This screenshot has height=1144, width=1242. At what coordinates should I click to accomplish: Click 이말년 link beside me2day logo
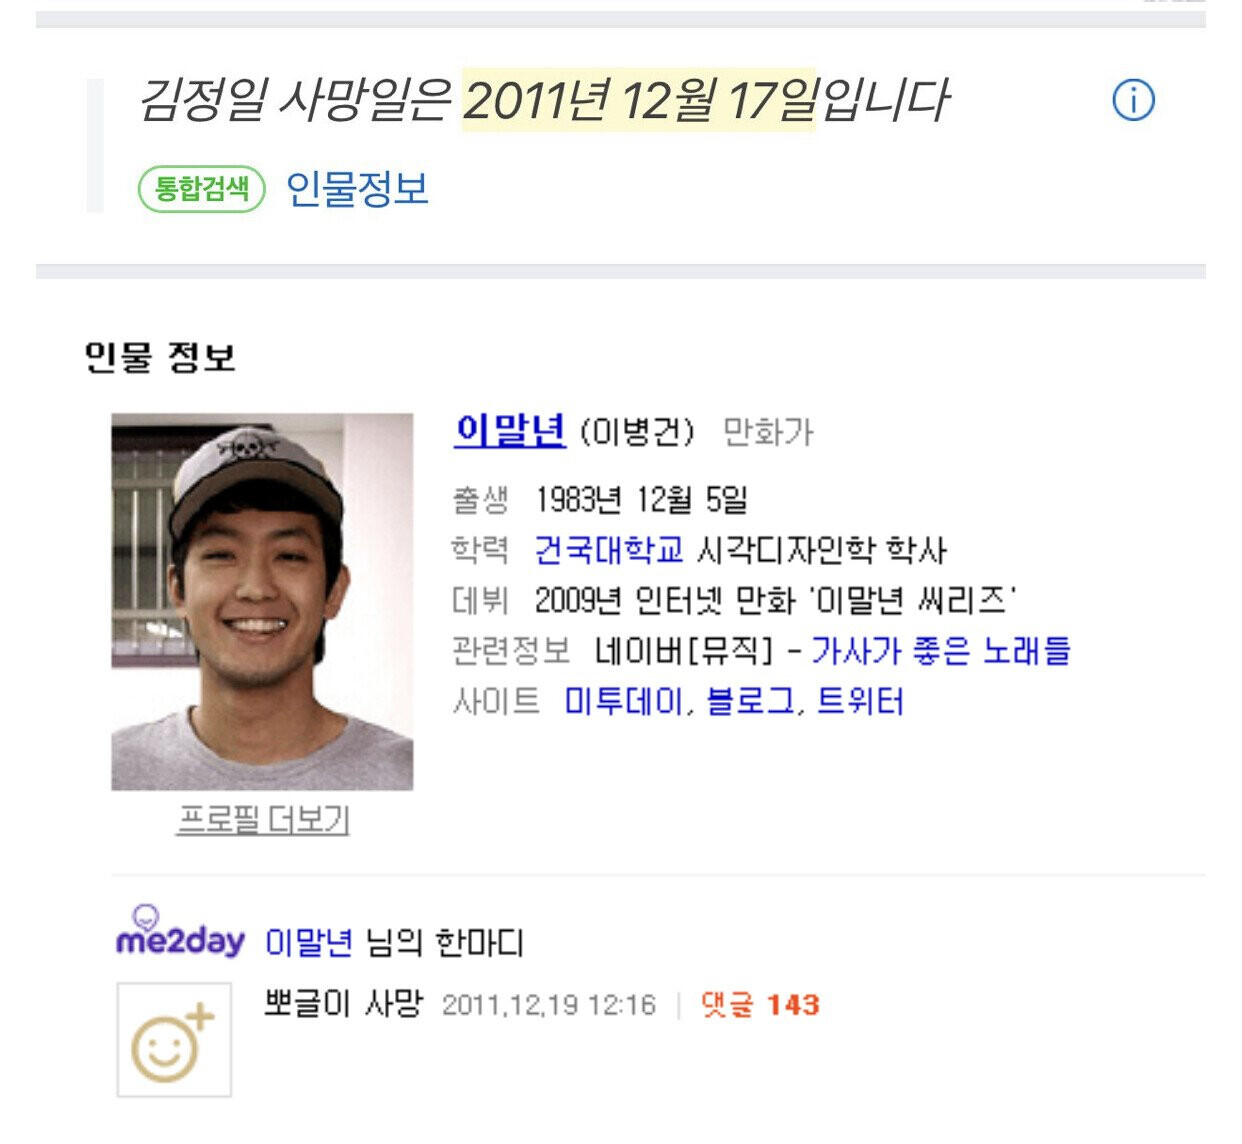(x=309, y=942)
